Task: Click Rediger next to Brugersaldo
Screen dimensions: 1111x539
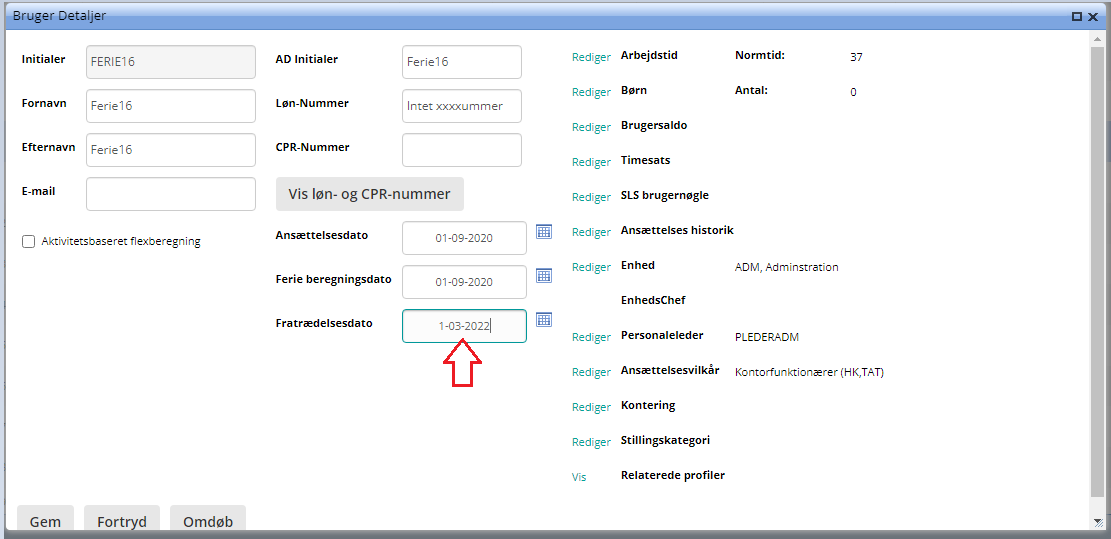Action: point(591,127)
